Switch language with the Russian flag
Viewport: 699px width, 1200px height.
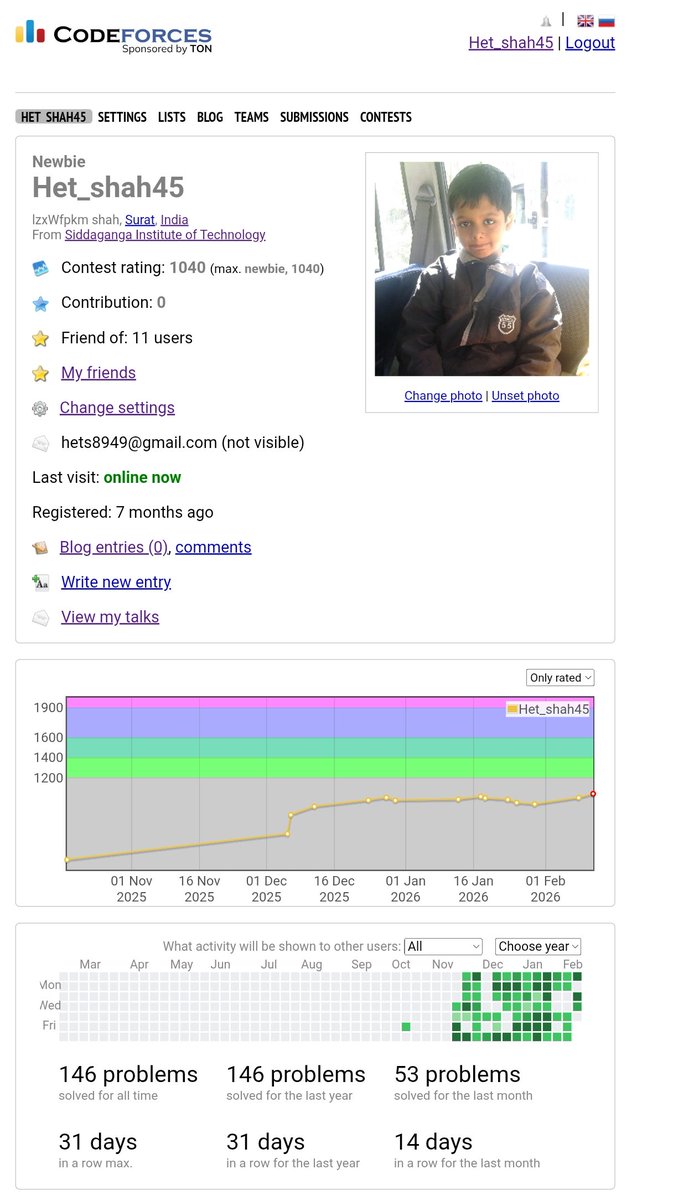[606, 21]
